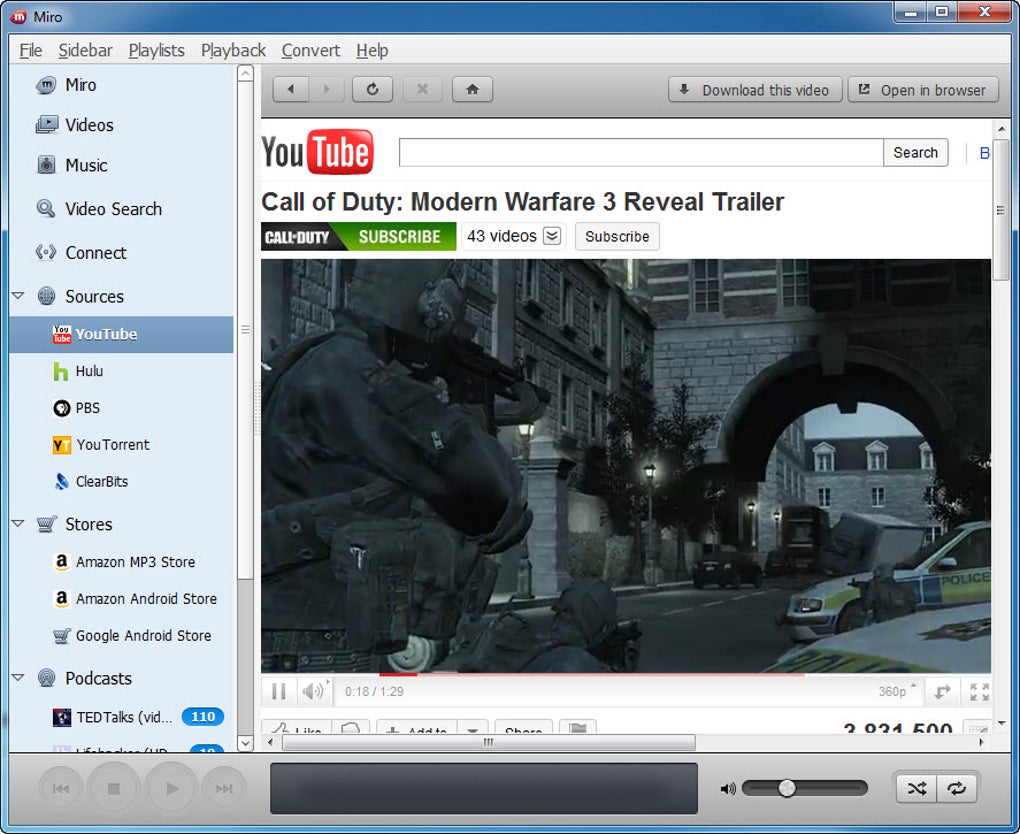Select the Hulu source icon
The width and height of the screenshot is (1020, 834).
tap(60, 371)
